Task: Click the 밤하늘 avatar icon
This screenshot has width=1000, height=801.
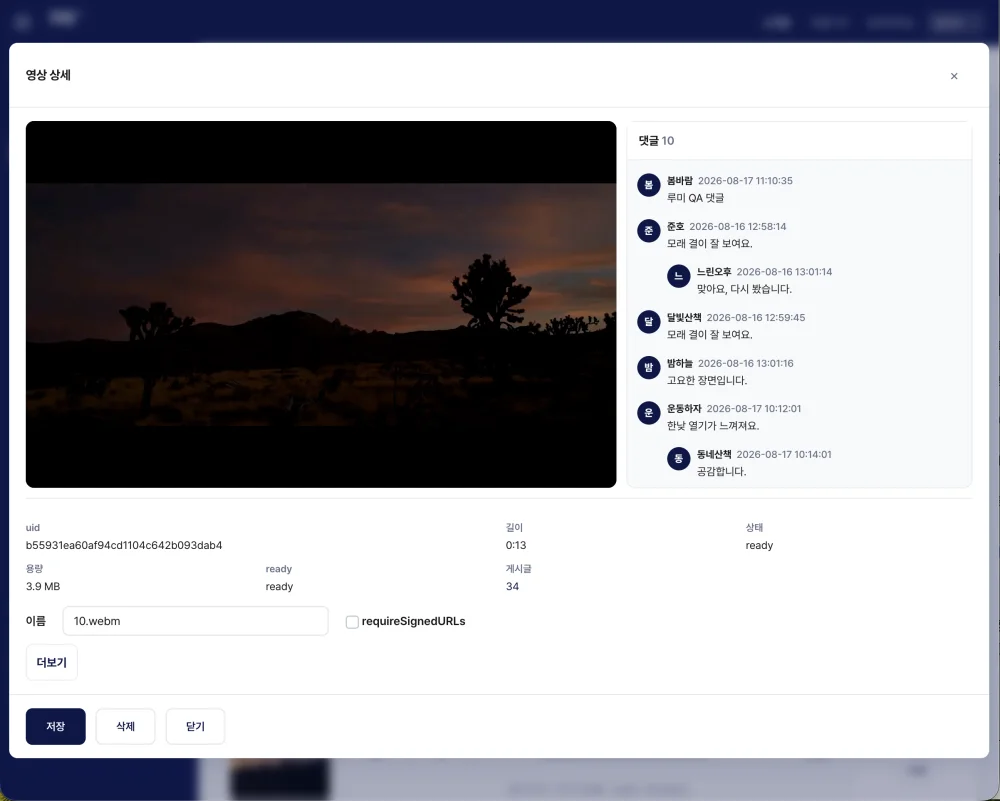Action: pyautogui.click(x=649, y=367)
